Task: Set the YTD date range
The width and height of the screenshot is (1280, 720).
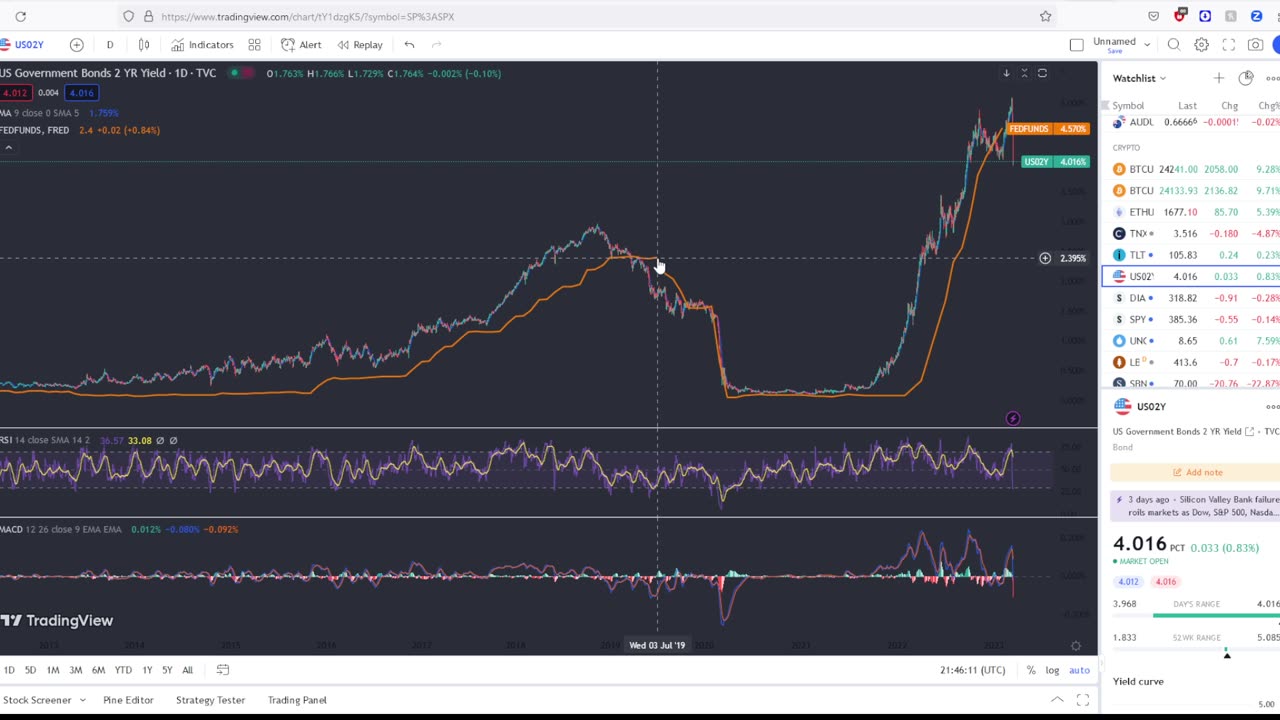Action: click(x=123, y=670)
